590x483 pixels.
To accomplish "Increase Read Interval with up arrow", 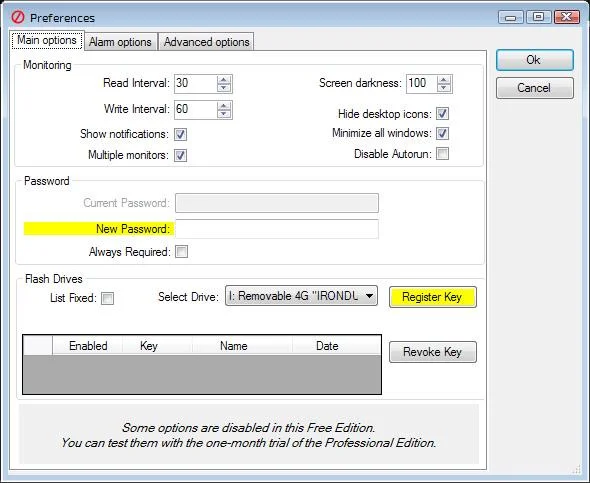I will (224, 79).
